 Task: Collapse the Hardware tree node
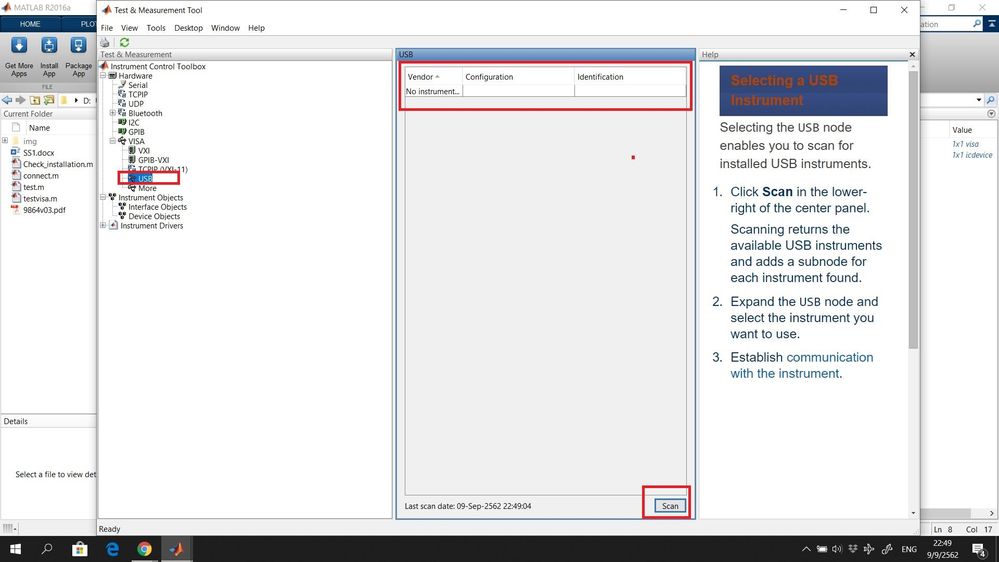(x=103, y=76)
